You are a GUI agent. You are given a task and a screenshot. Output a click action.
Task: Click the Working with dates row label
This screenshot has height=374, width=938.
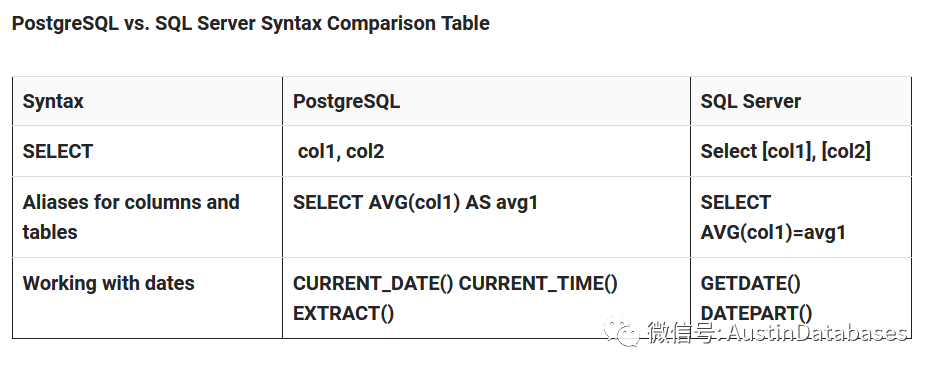click(x=108, y=283)
